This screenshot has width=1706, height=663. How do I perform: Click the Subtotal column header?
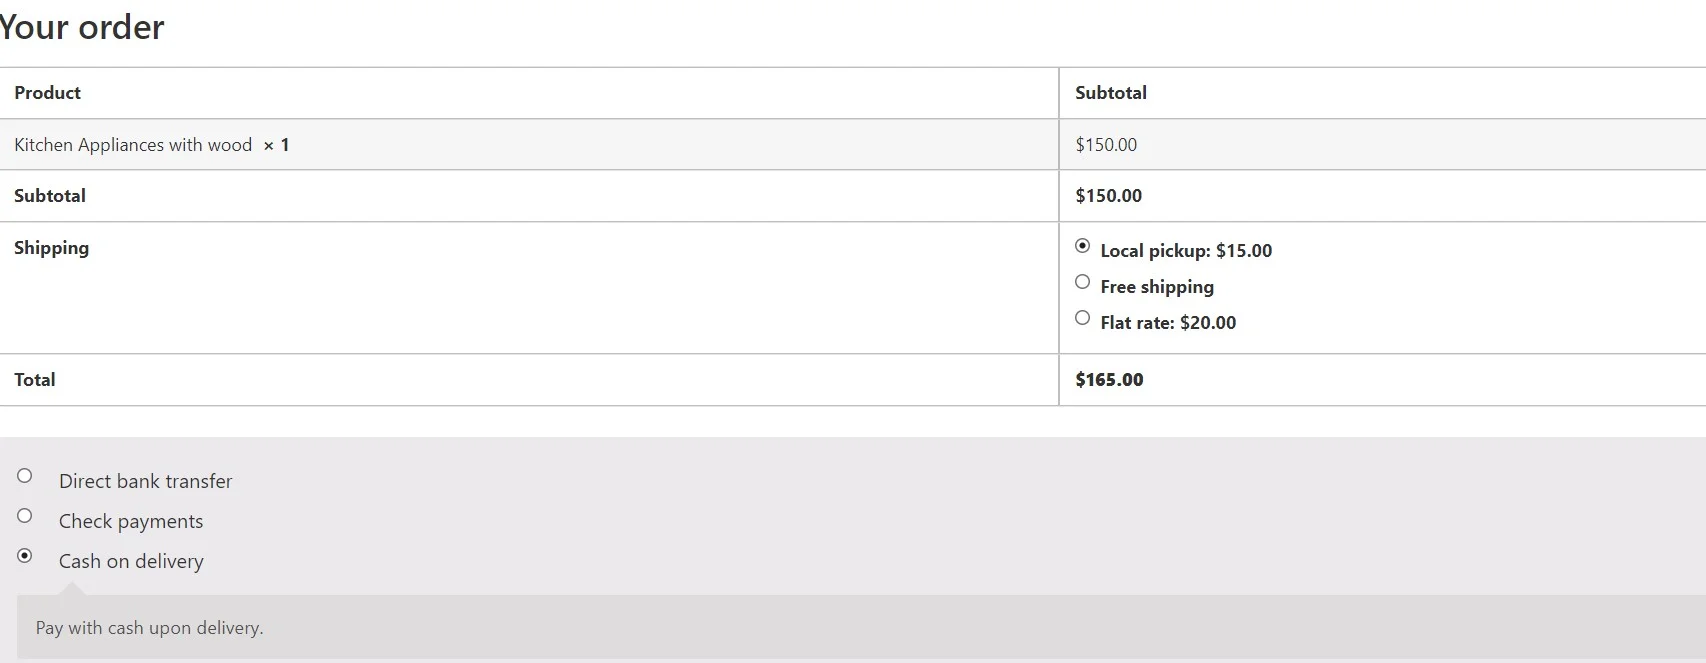tap(1111, 93)
